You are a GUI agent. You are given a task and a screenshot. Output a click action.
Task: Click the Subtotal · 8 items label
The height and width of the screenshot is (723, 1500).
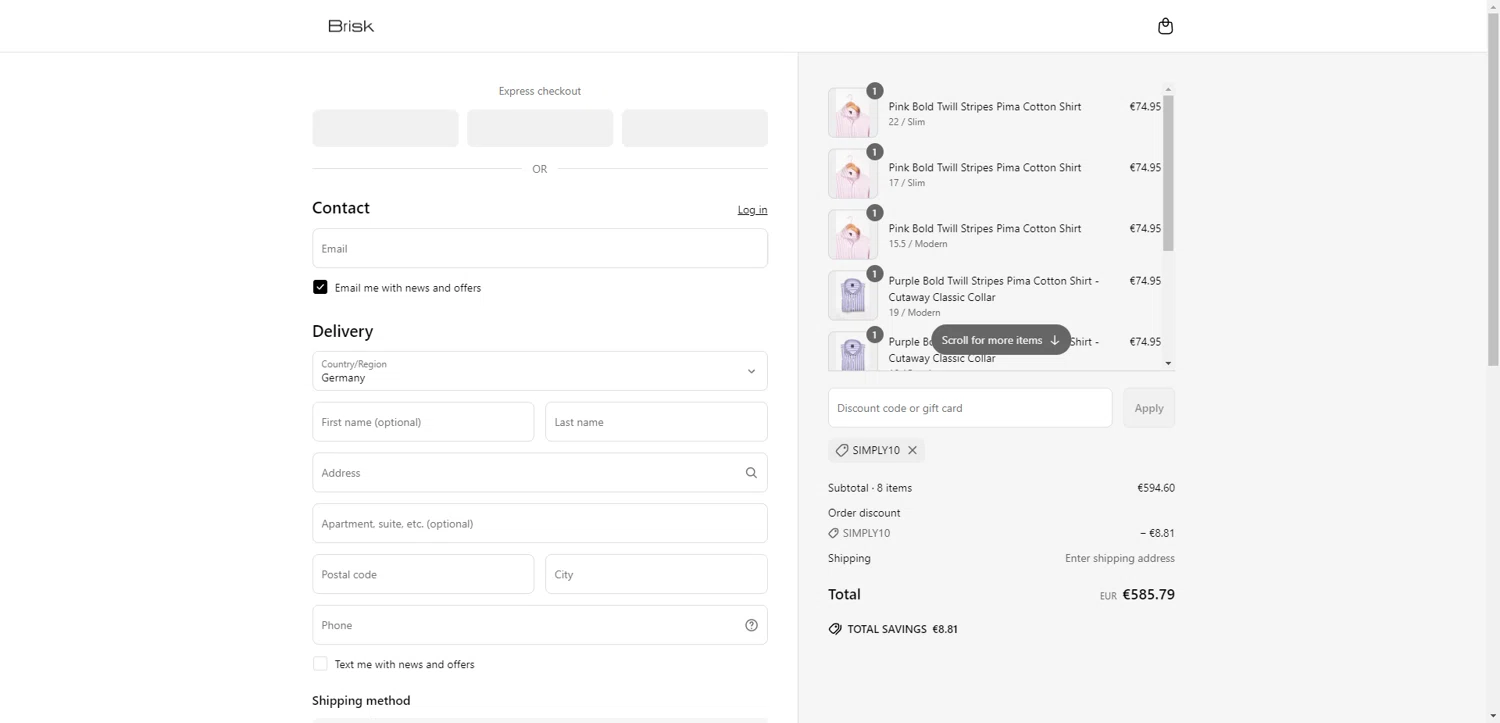(x=870, y=488)
